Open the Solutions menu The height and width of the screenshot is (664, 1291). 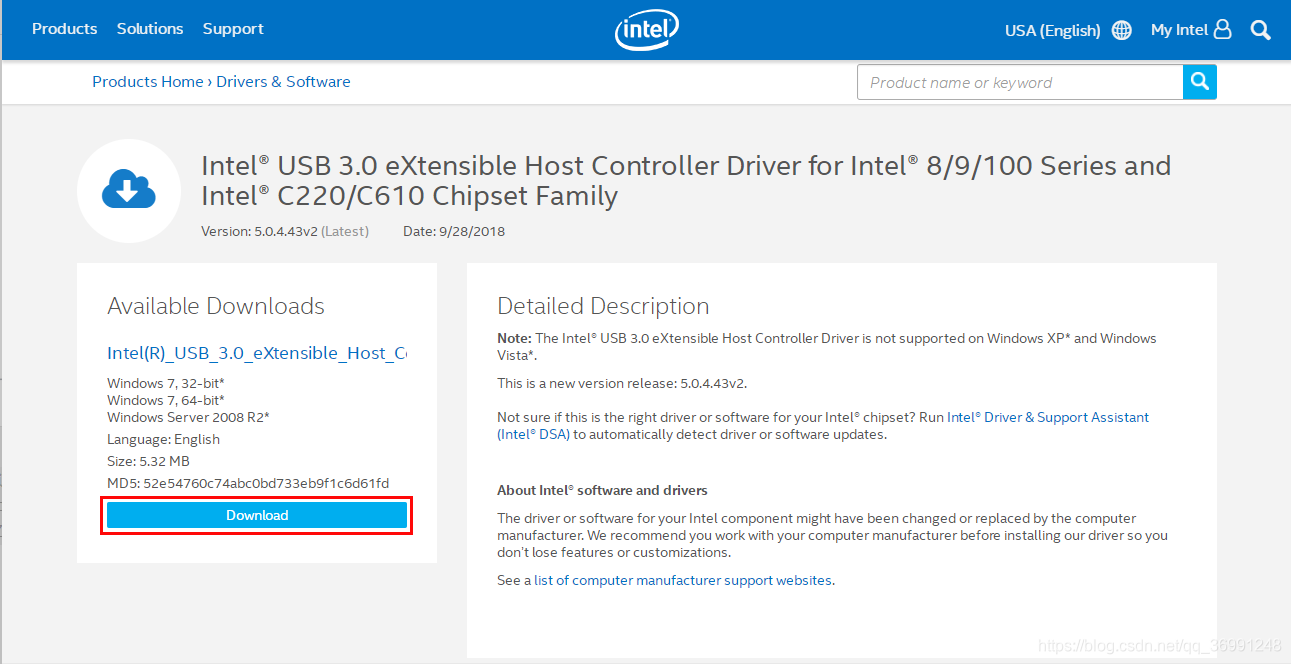pos(150,29)
